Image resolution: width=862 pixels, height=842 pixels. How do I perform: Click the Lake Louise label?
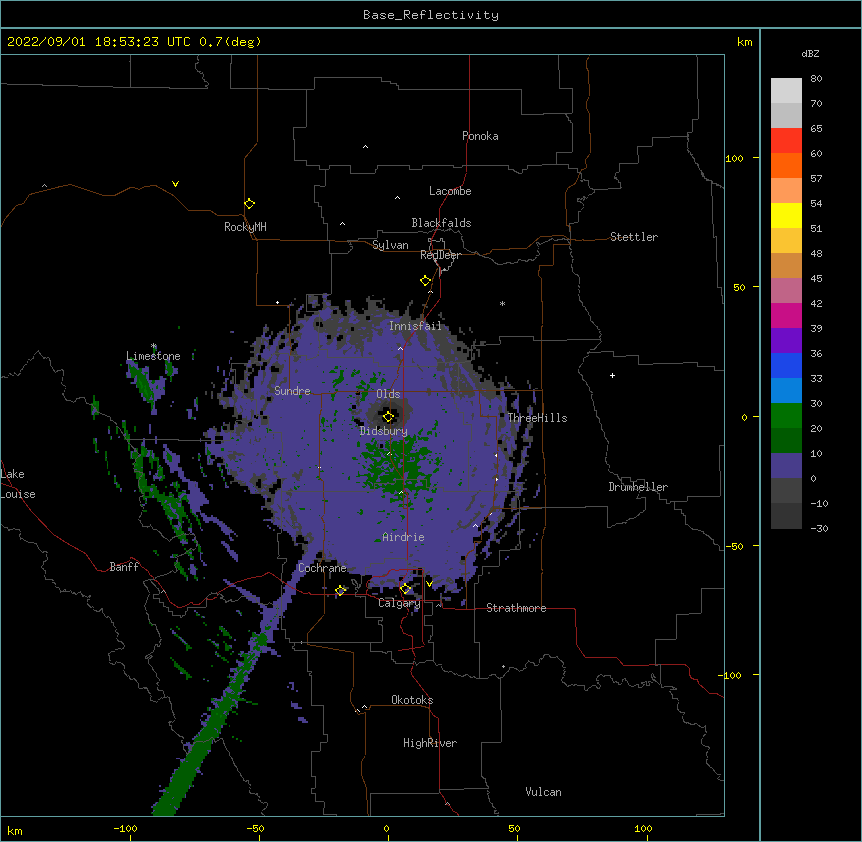pyautogui.click(x=18, y=484)
